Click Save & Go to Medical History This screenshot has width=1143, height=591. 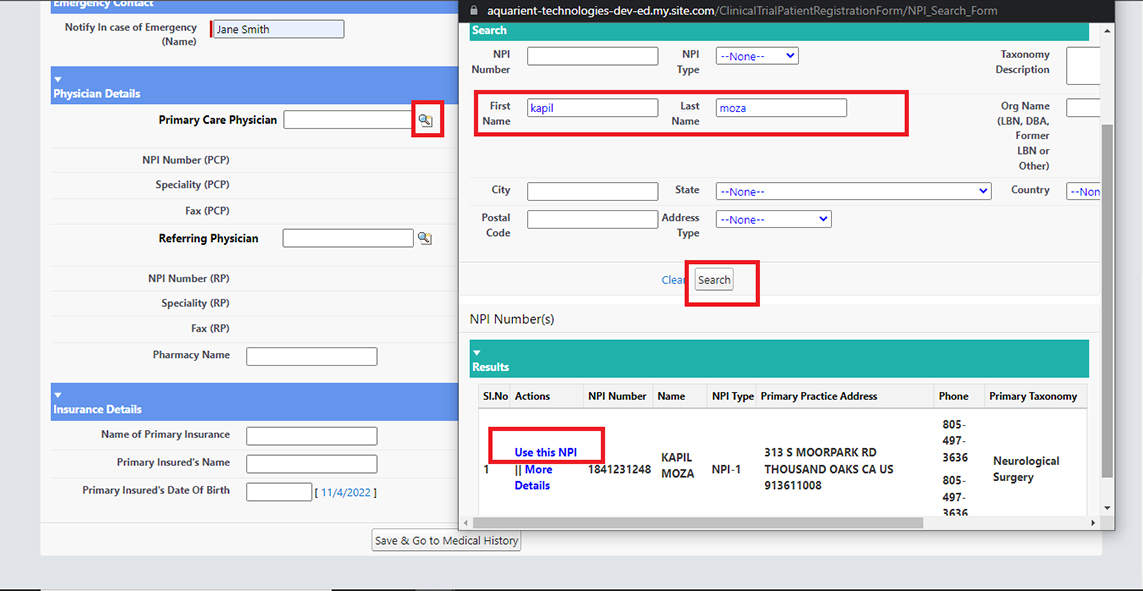pyautogui.click(x=446, y=541)
